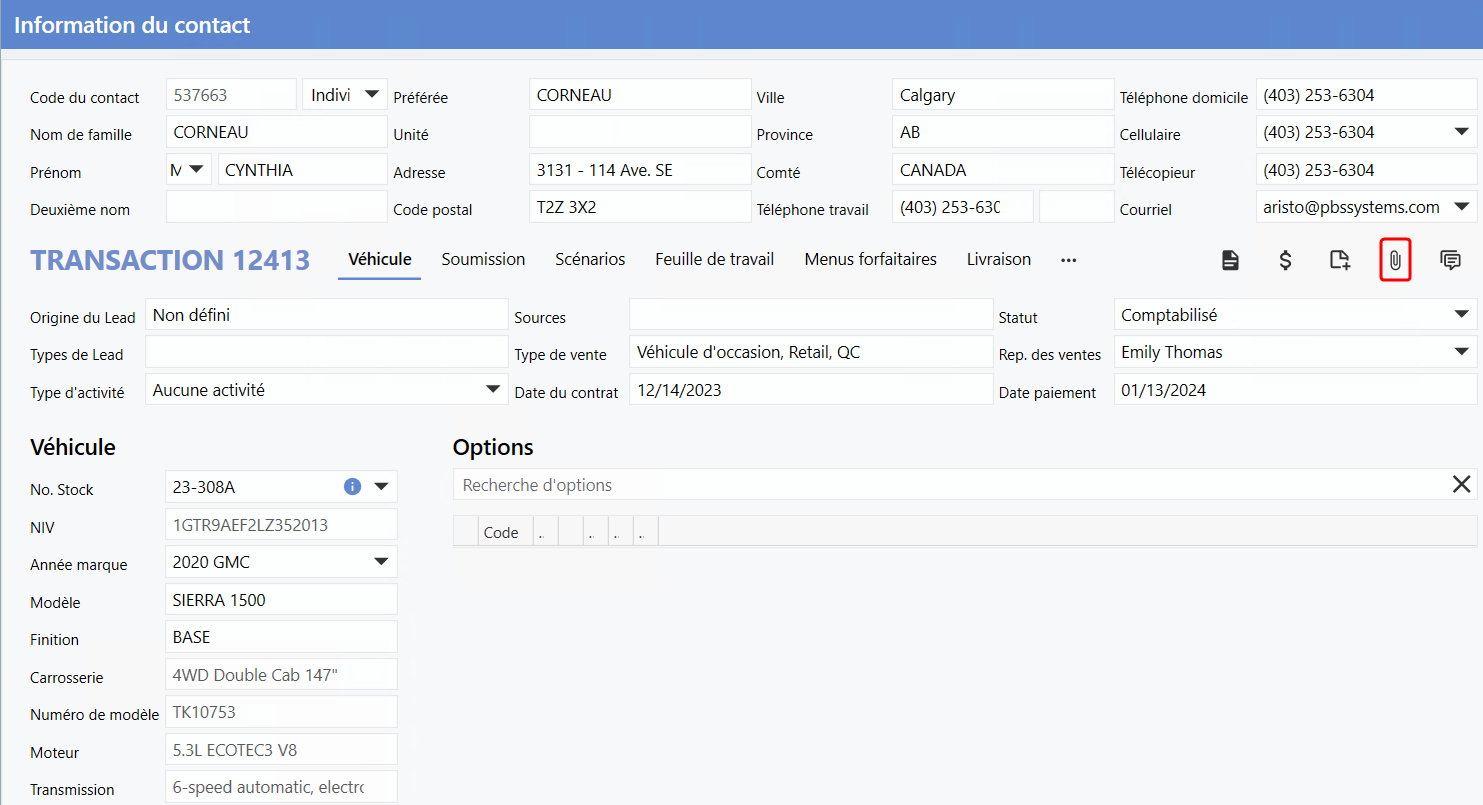Click the dollar sign payment icon
1483x805 pixels.
[x=1286, y=260]
